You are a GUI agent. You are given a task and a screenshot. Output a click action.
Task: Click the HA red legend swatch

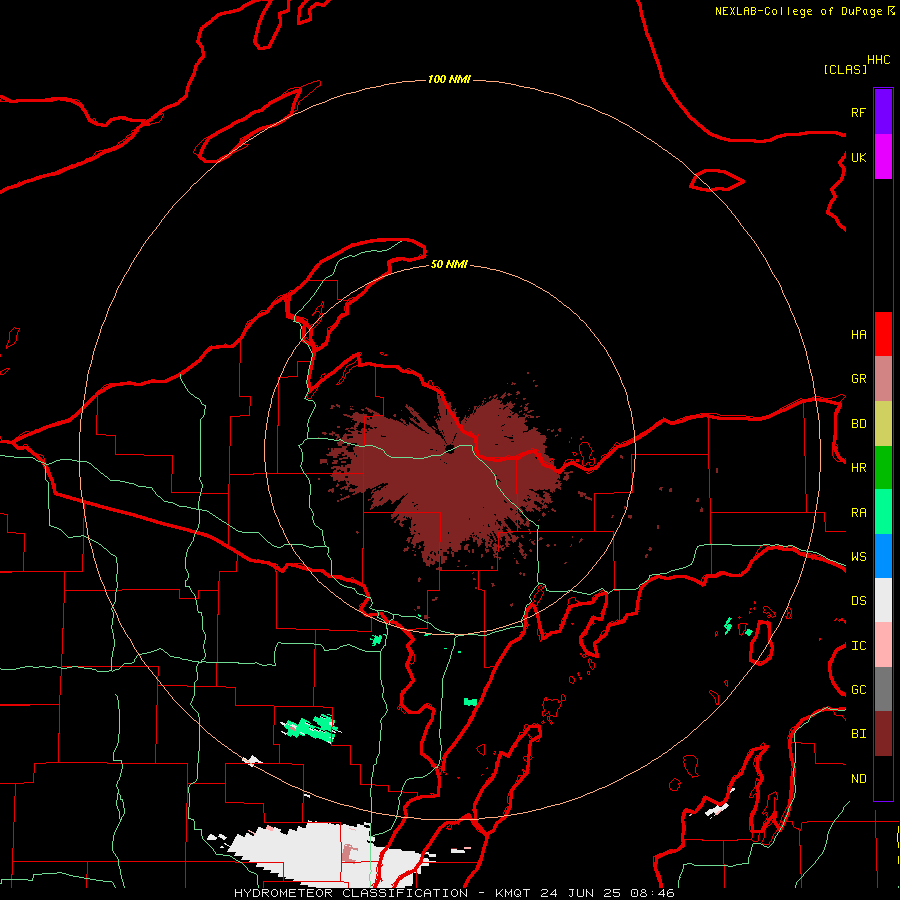pos(883,334)
